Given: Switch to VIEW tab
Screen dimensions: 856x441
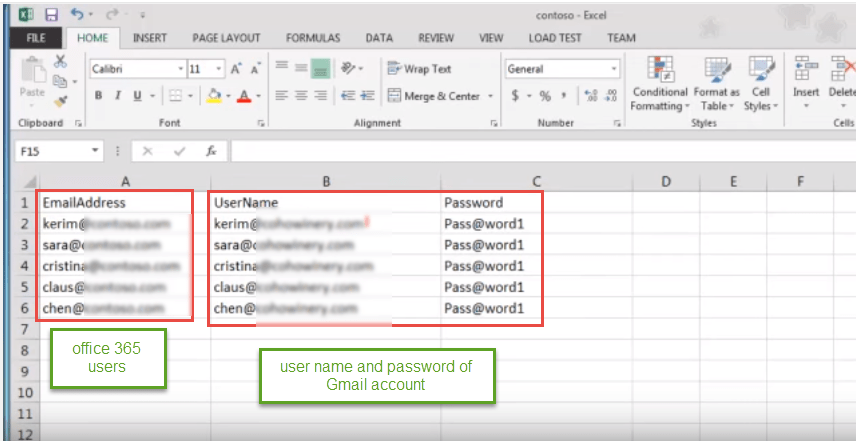Looking at the screenshot, I should click(x=491, y=38).
